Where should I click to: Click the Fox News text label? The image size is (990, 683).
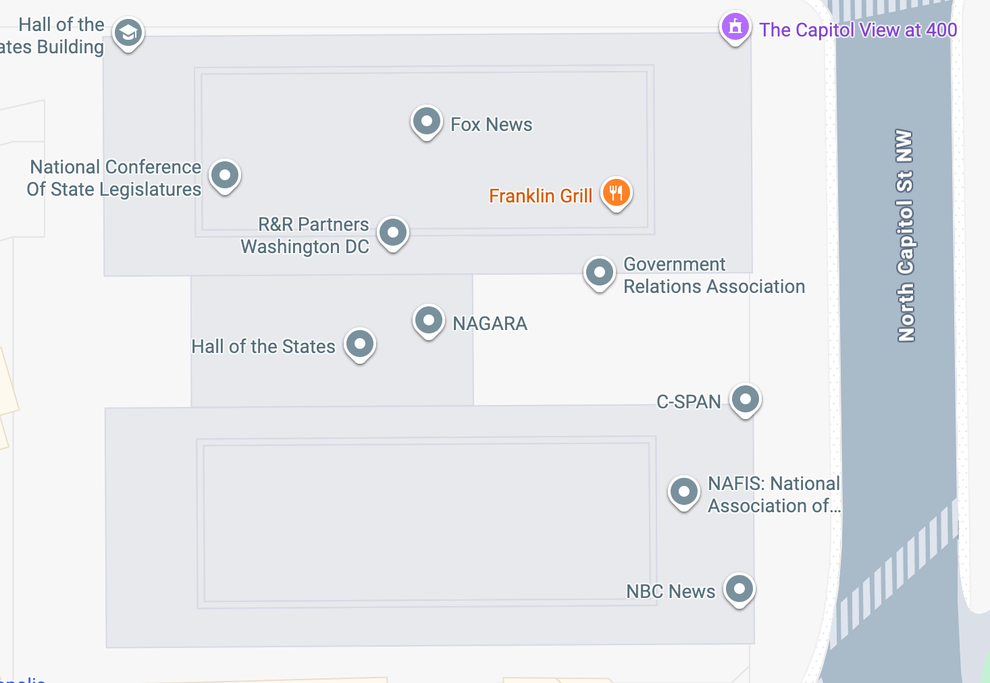[491, 125]
